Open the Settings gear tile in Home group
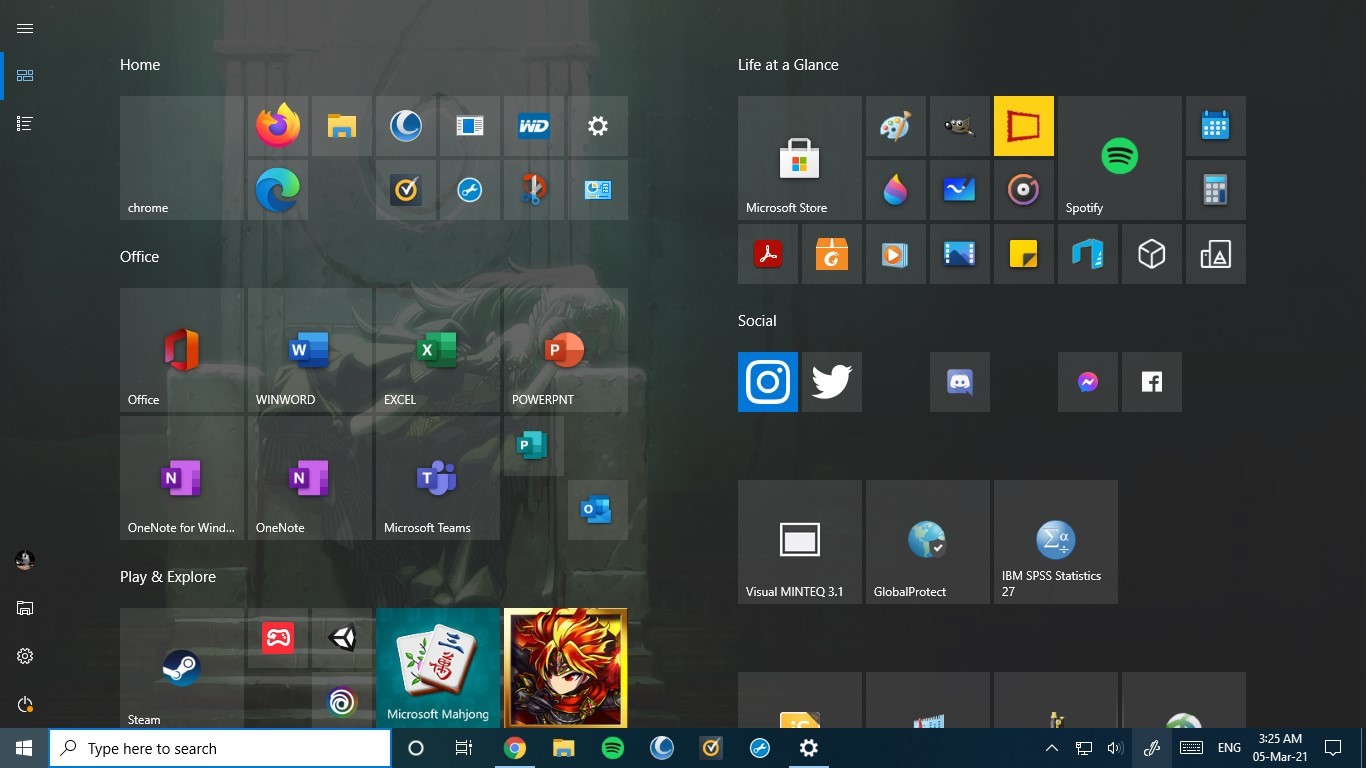This screenshot has width=1366, height=768. [598, 126]
